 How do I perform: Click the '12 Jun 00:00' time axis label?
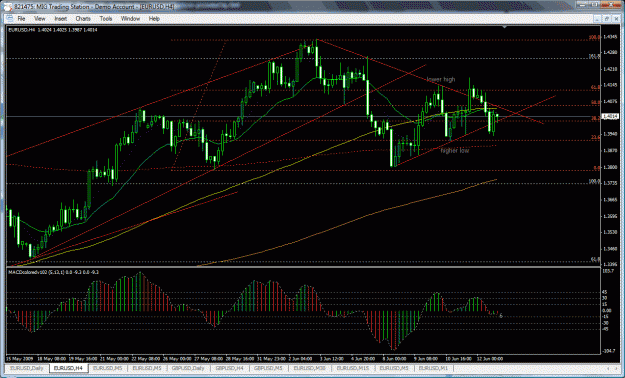pyautogui.click(x=491, y=358)
